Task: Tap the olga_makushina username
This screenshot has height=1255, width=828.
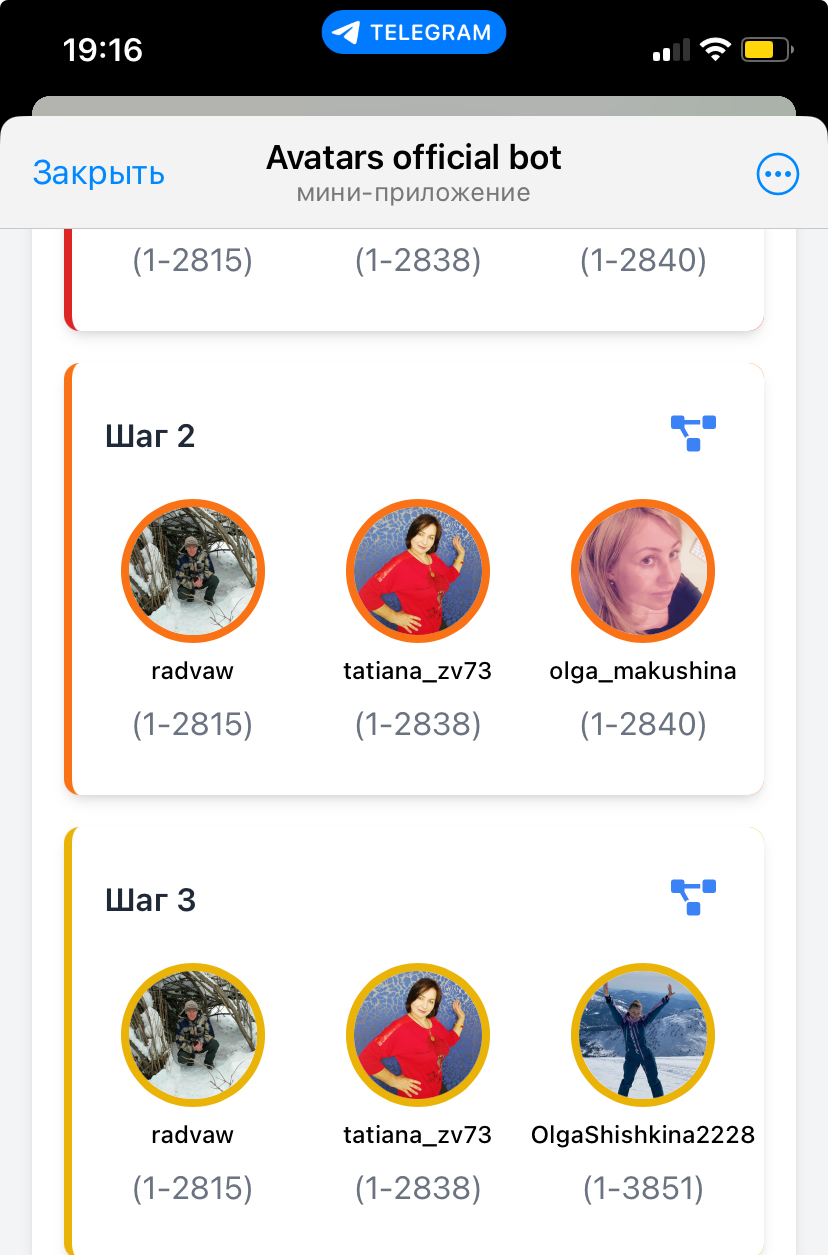Action: [x=643, y=671]
